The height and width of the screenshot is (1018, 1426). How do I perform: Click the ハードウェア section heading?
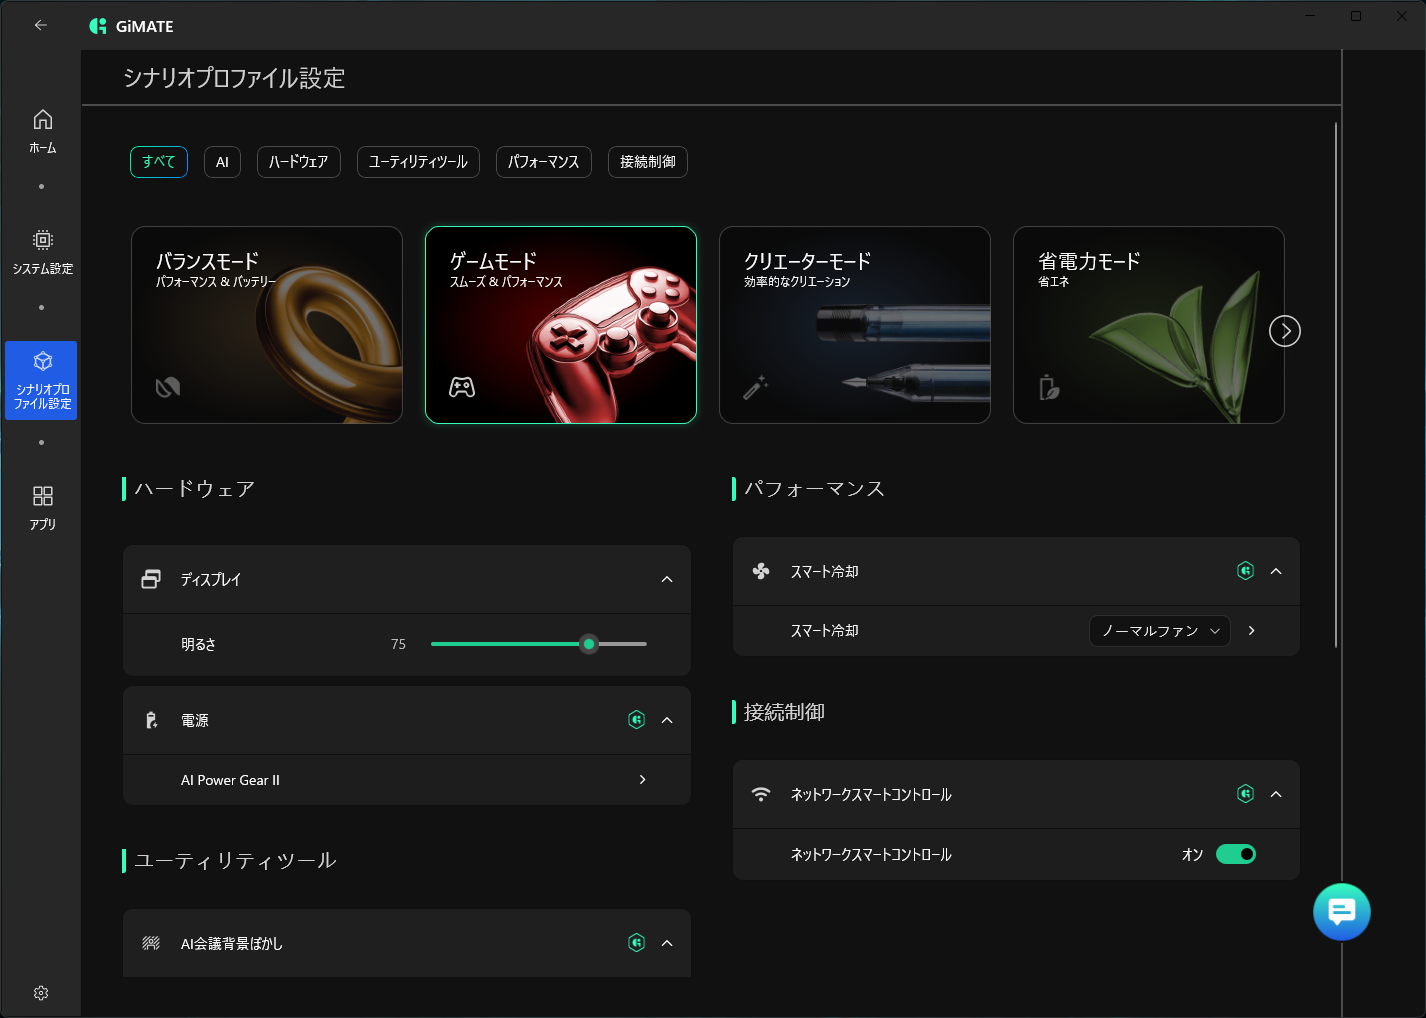tap(195, 489)
